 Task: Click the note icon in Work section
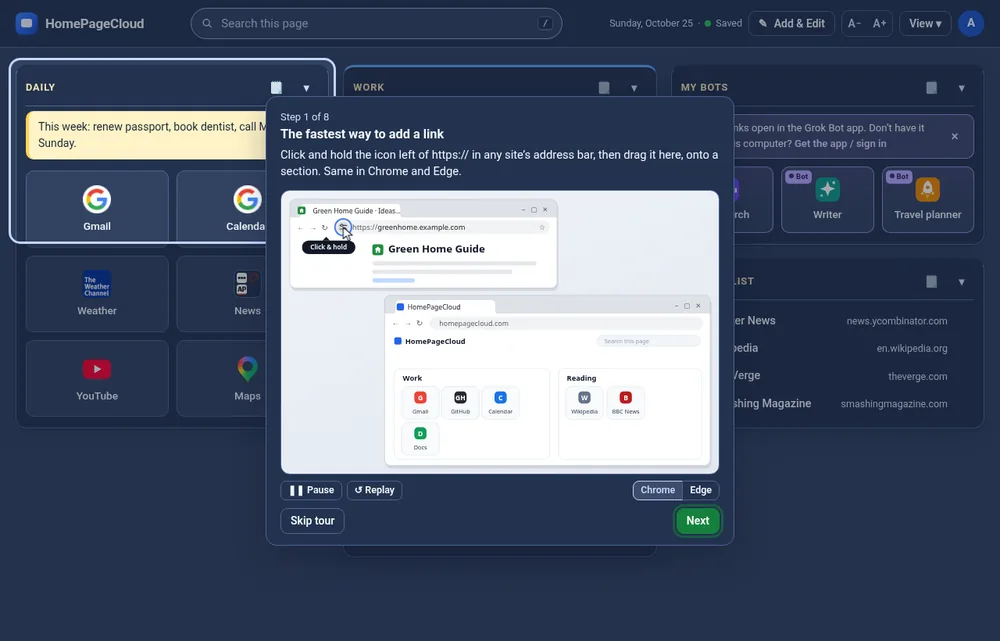click(x=604, y=87)
